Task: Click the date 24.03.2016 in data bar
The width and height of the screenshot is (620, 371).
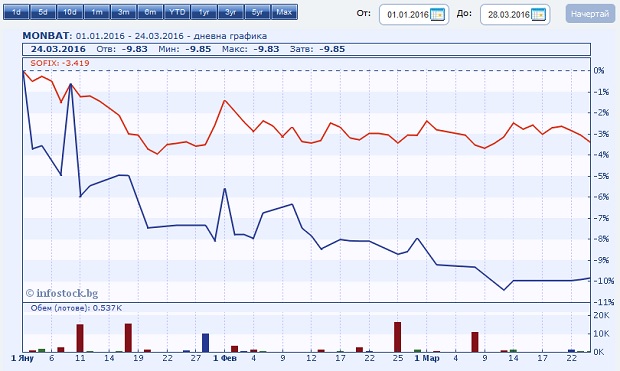Action: (58, 49)
